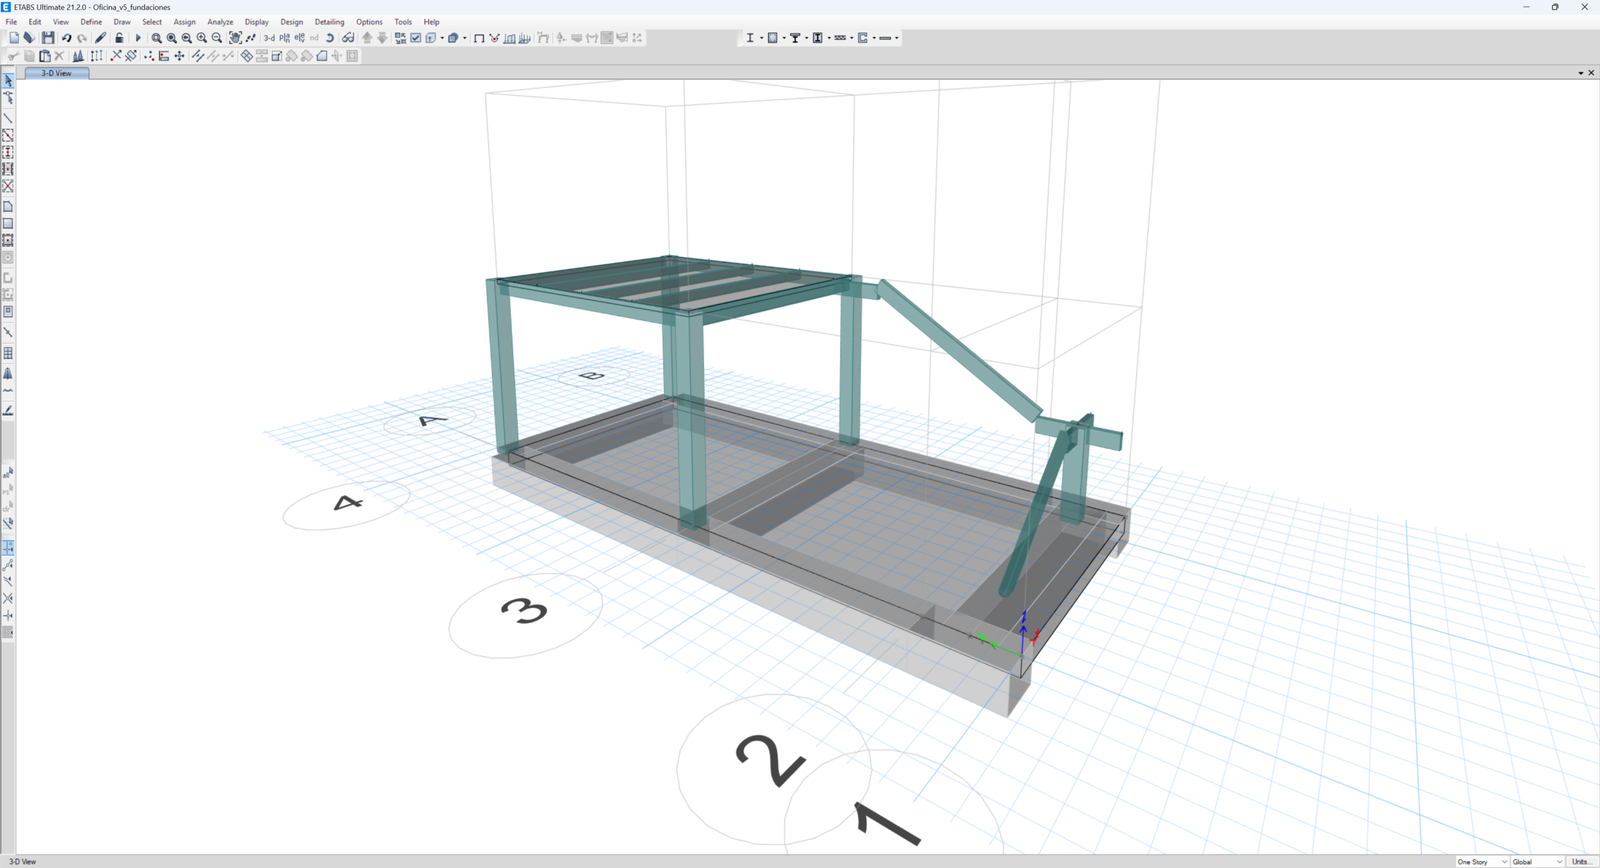The width and height of the screenshot is (1600, 868).
Task: Click the Zoom In magnifier
Action: pos(201,38)
